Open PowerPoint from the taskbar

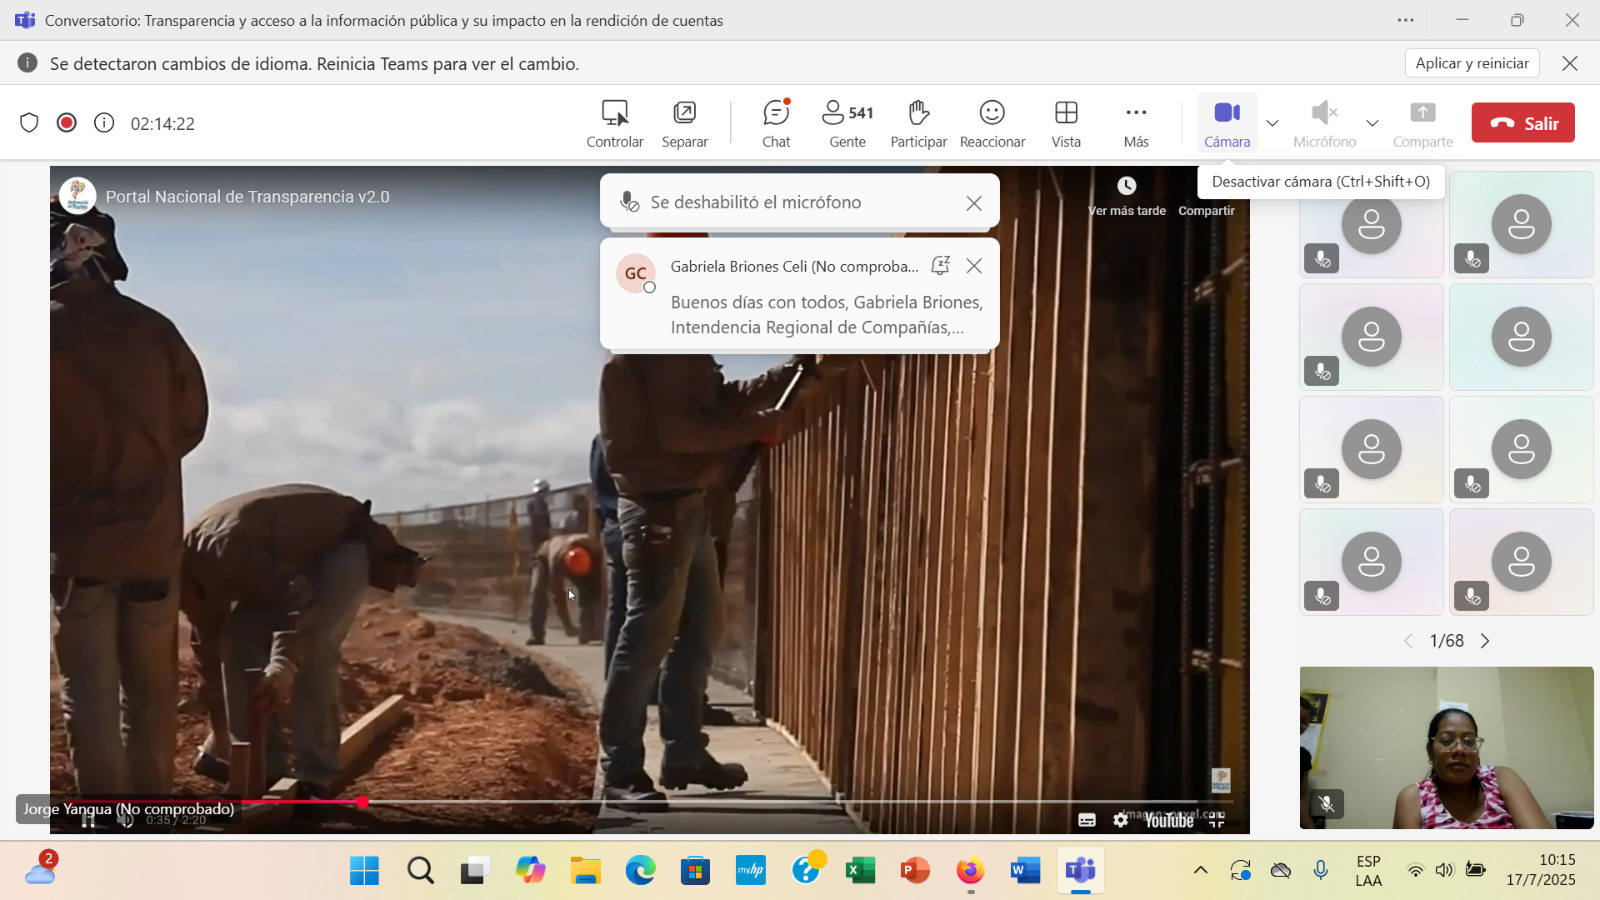pyautogui.click(x=914, y=871)
